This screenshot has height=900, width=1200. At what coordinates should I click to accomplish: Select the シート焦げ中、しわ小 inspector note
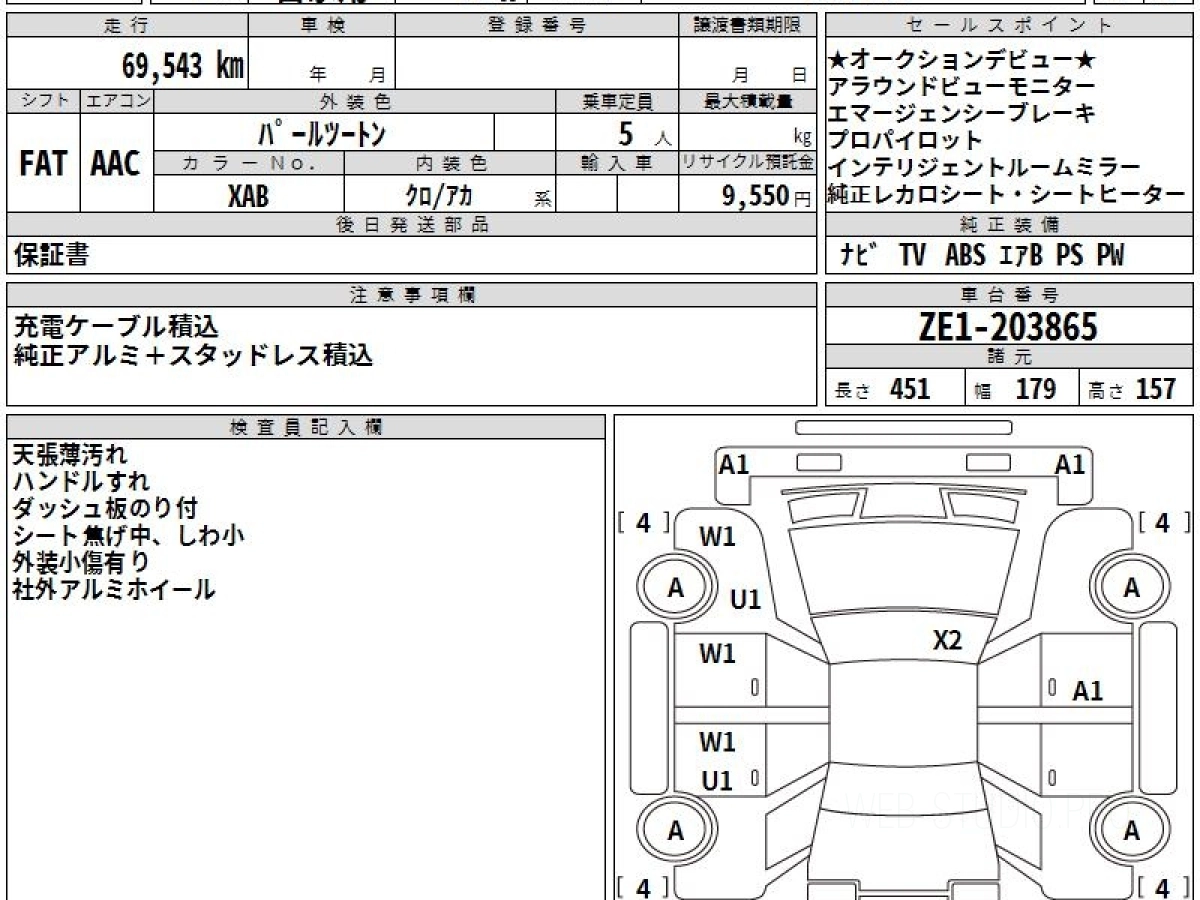[x=128, y=536]
